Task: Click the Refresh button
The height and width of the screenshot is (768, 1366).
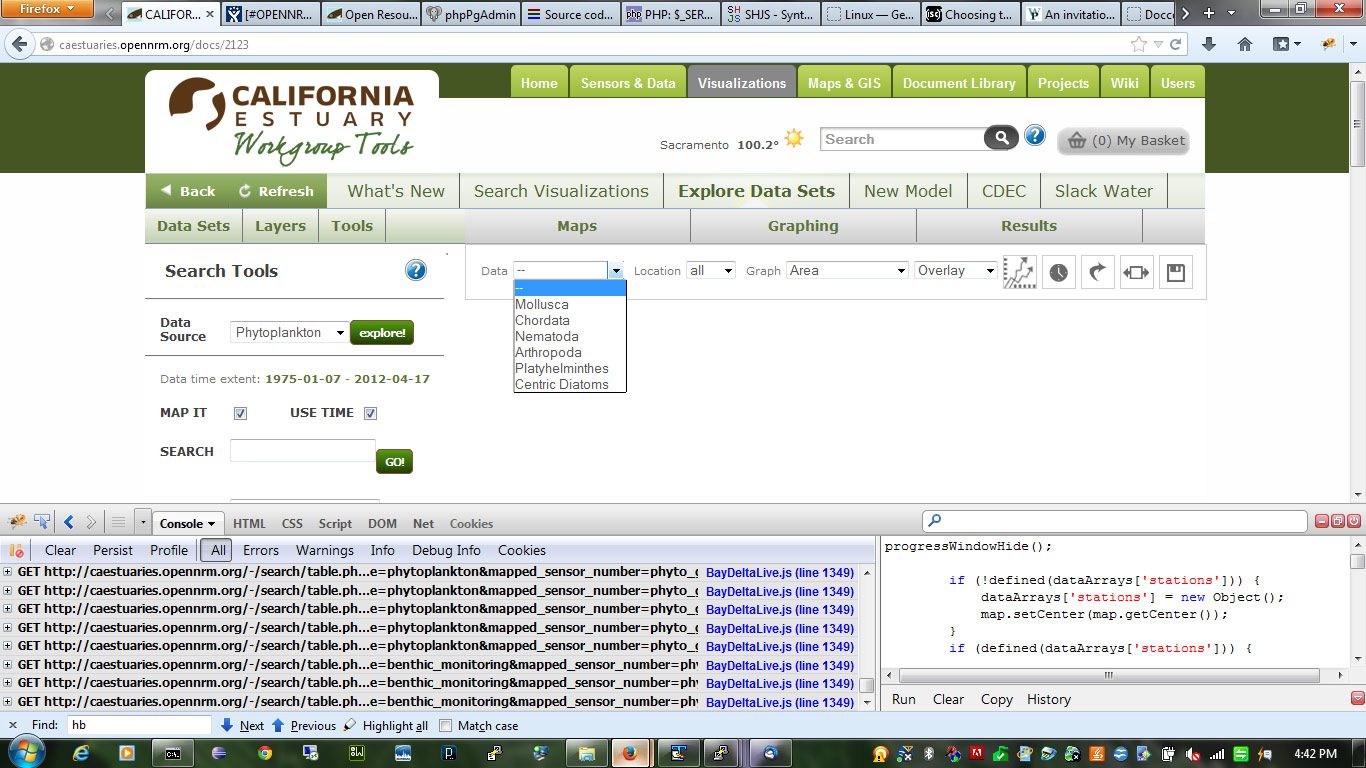Action: coord(276,191)
